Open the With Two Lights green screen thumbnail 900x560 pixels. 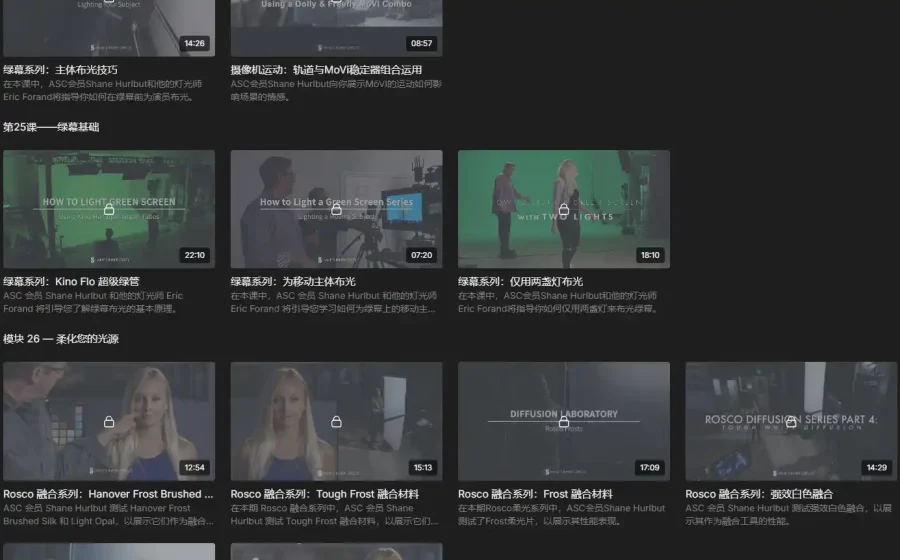(x=564, y=209)
